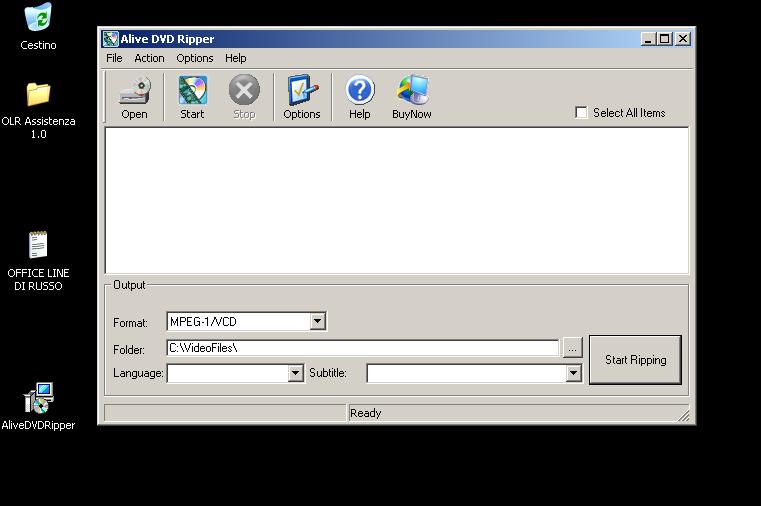Click the Folder path input field
The width and height of the screenshot is (761, 506).
361,348
